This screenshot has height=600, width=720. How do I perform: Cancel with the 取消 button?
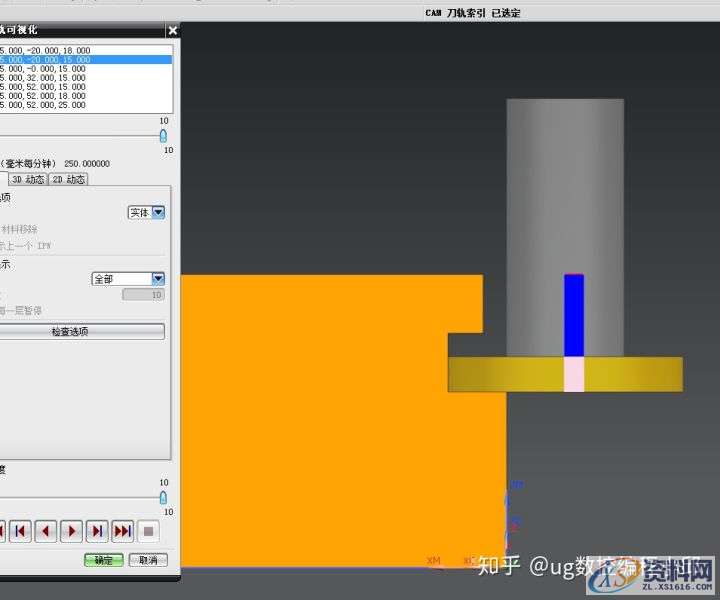click(x=147, y=560)
